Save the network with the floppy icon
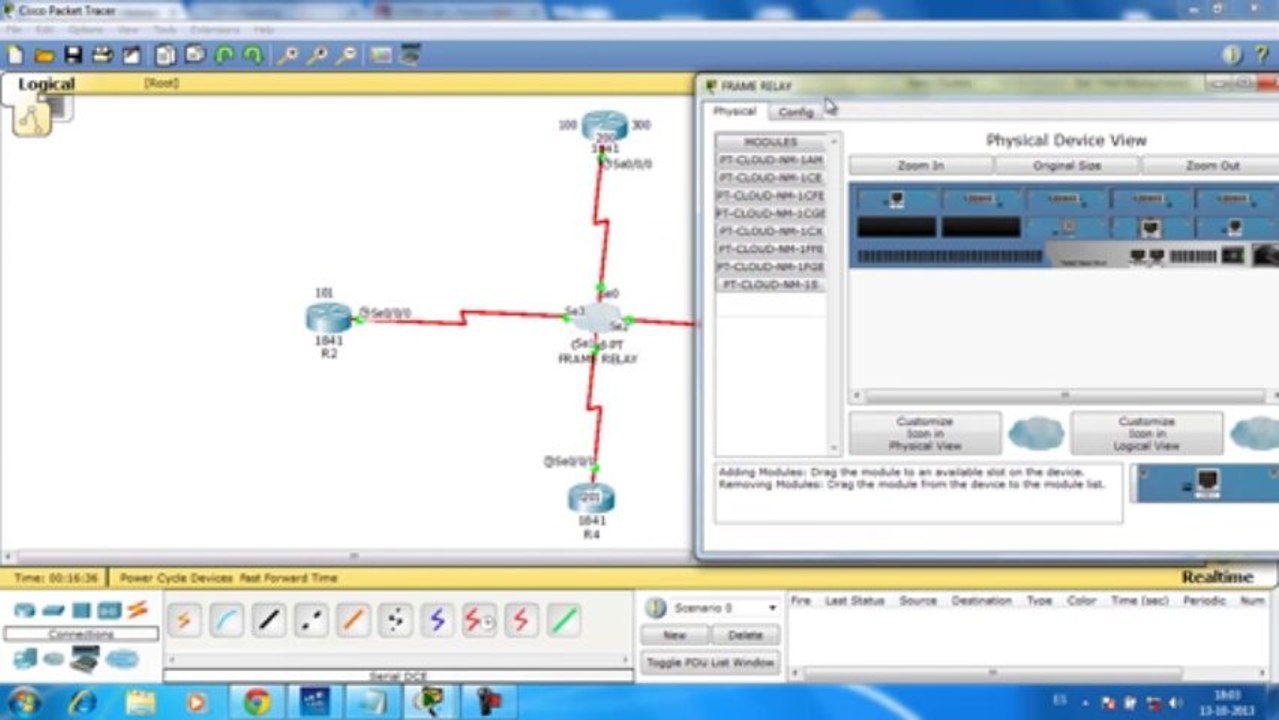The width and height of the screenshot is (1279, 720). 73,55
